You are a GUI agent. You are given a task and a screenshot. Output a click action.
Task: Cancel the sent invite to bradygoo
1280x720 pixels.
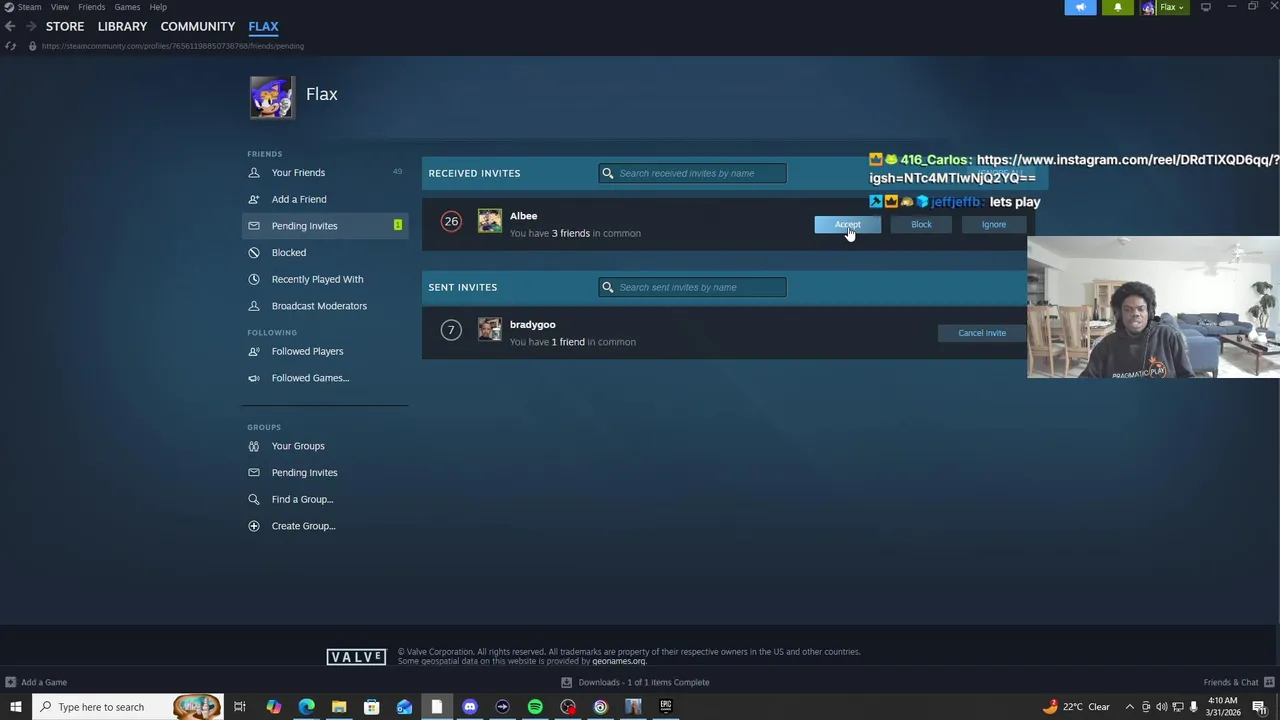click(982, 333)
